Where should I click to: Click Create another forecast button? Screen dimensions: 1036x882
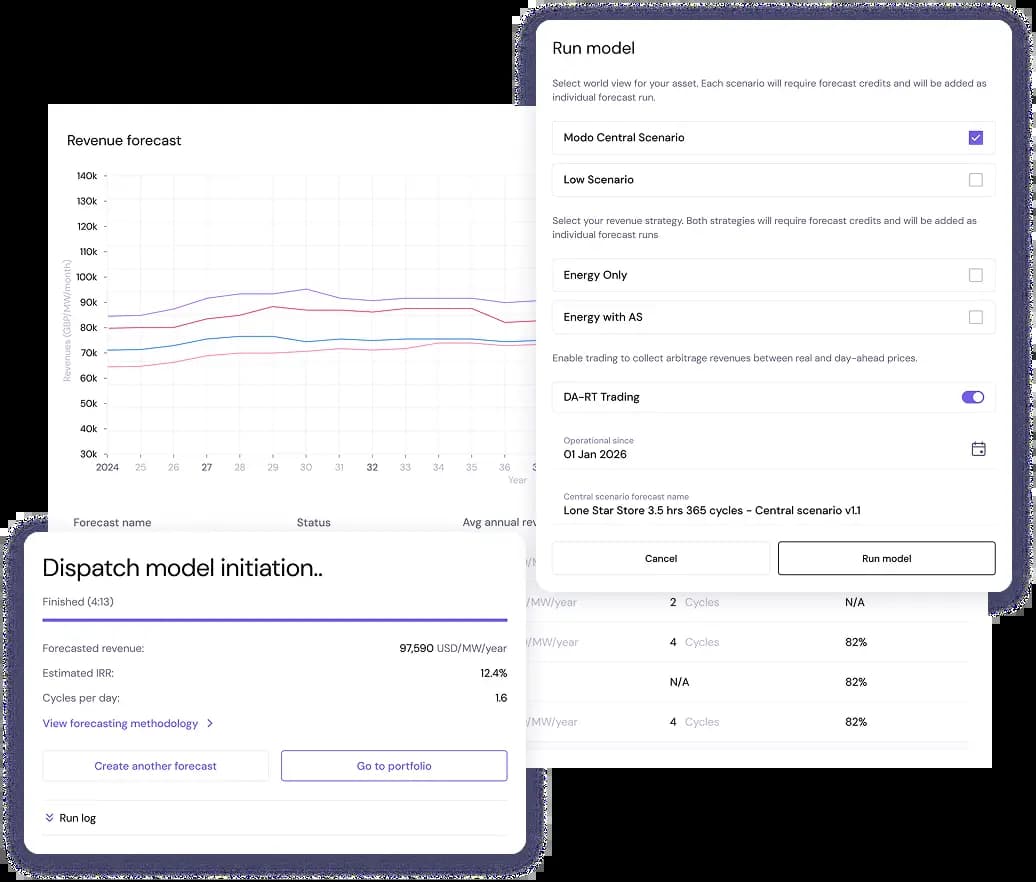coord(155,766)
